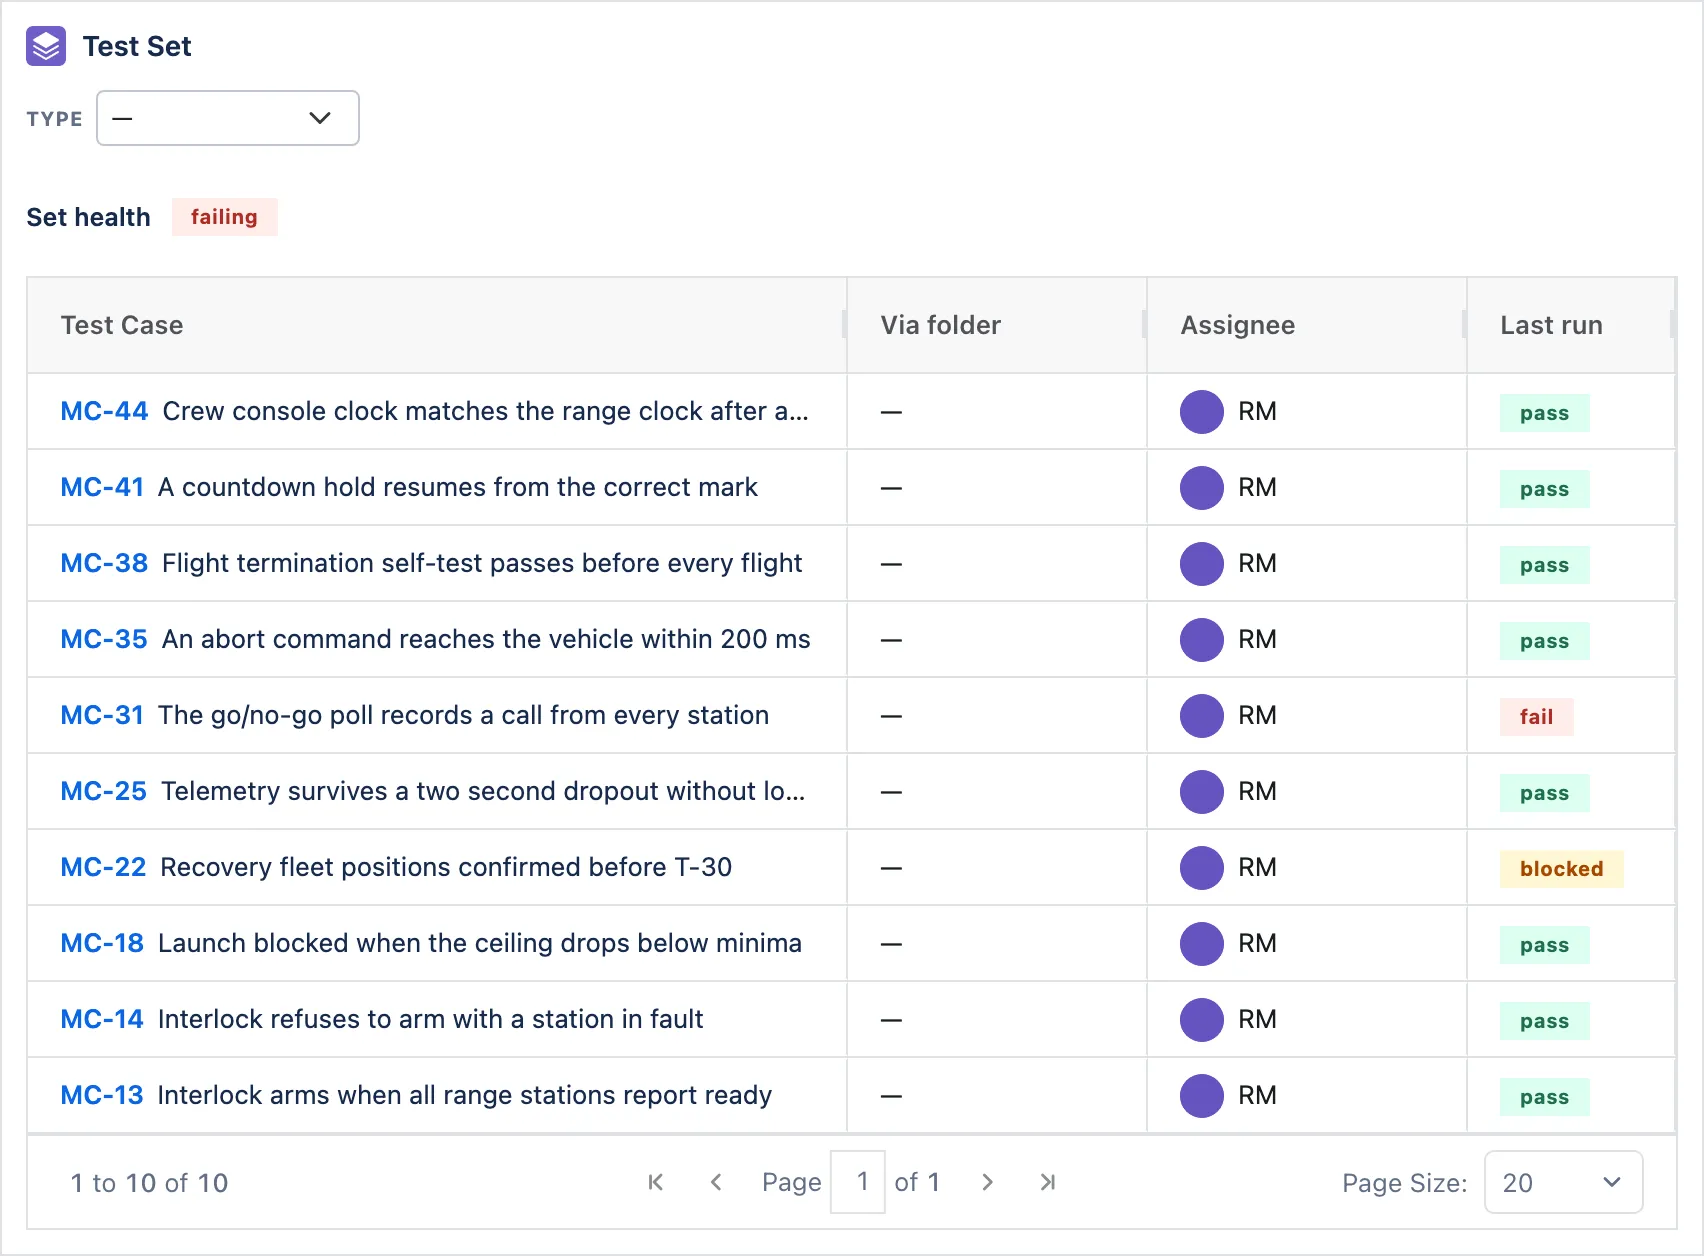Open test case MC-18 link
Screen dimensions: 1704x1256
102,943
